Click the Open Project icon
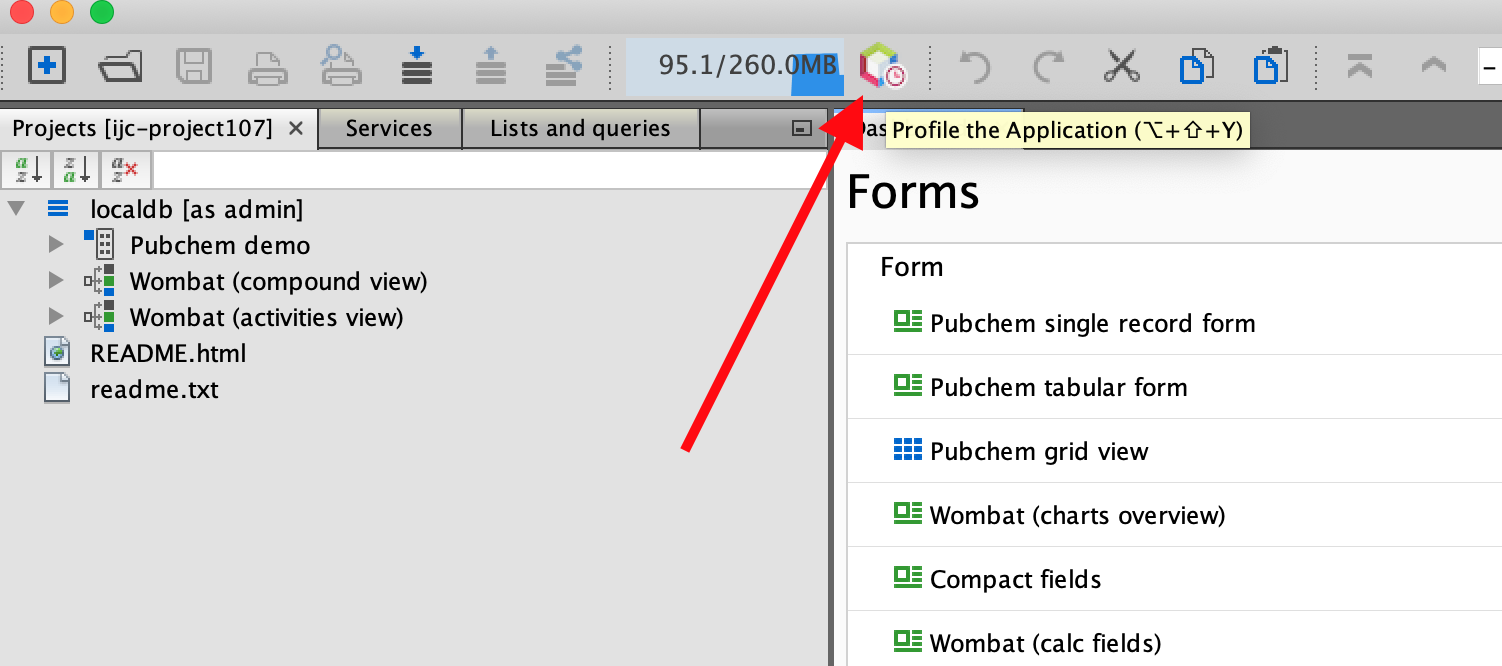1502x666 pixels. [122, 66]
